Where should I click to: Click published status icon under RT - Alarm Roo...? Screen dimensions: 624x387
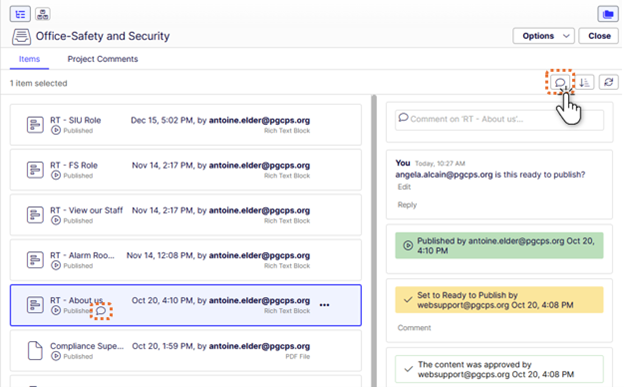[56, 265]
